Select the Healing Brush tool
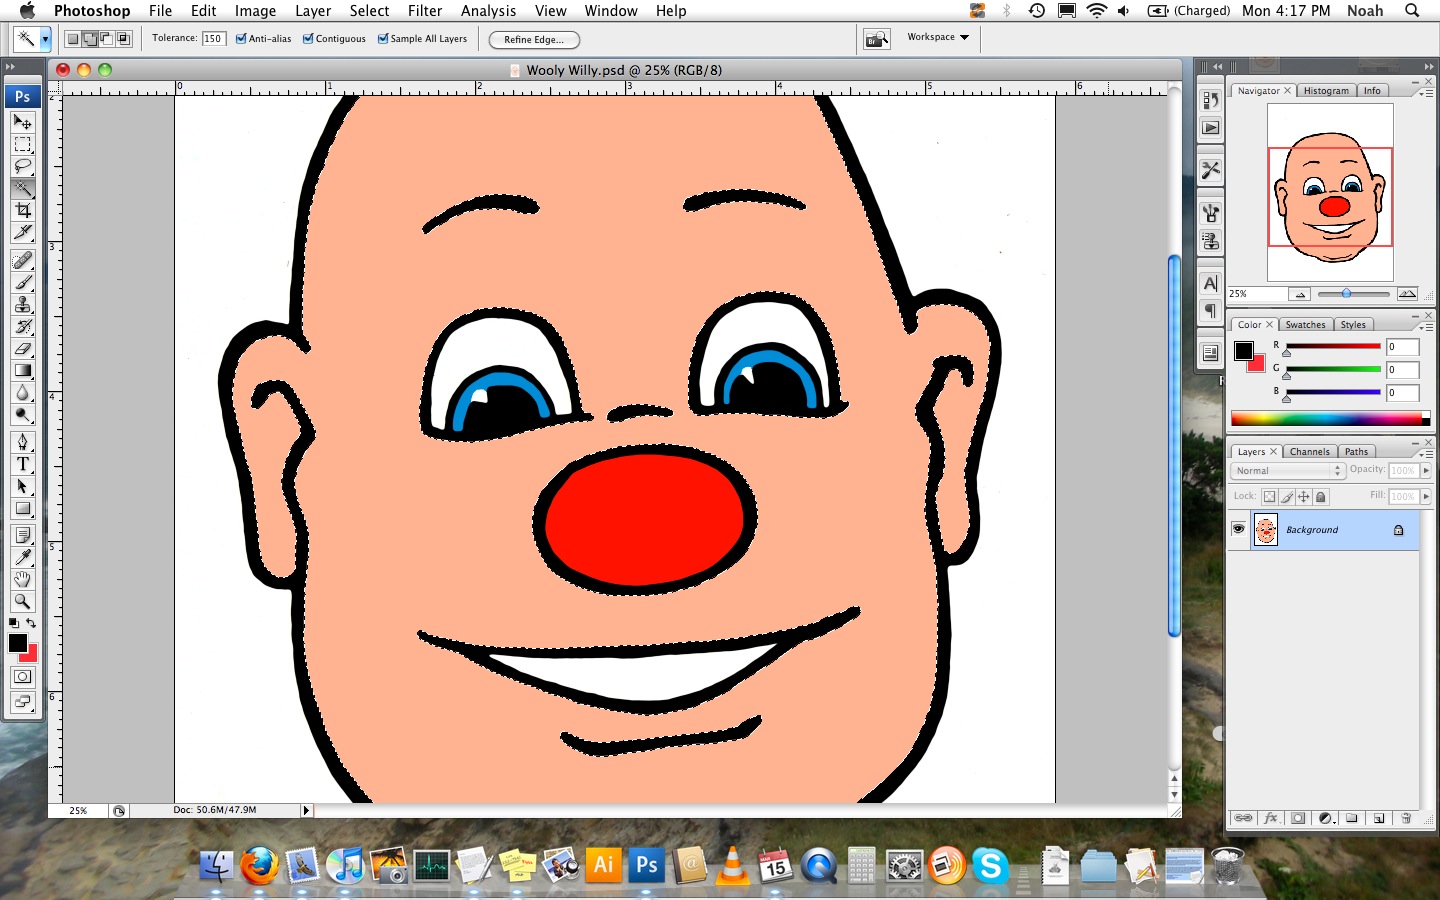The height and width of the screenshot is (900, 1440). click(22, 261)
